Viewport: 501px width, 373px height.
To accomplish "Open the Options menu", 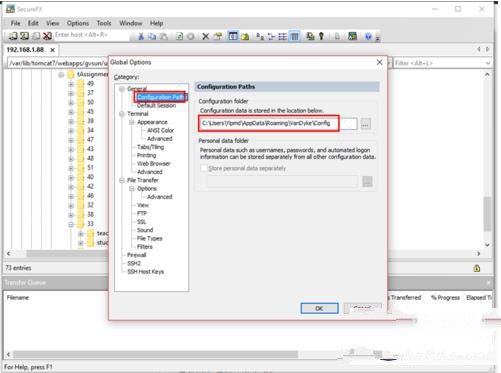I will coord(78,23).
